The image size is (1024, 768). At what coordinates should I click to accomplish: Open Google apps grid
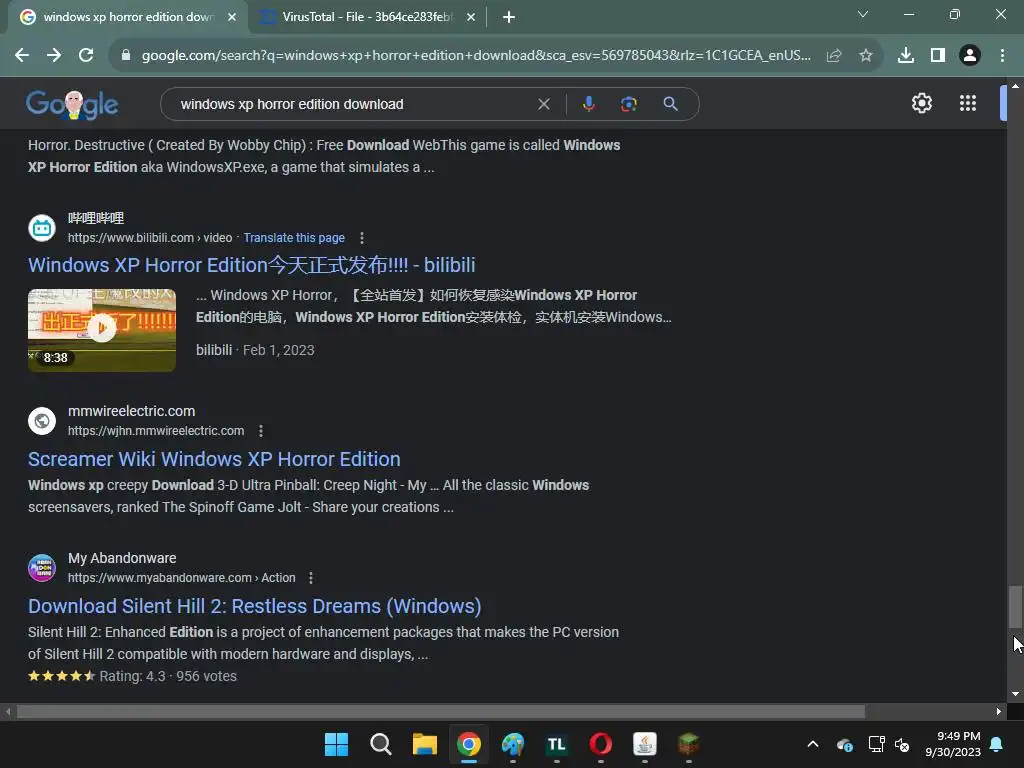click(x=968, y=103)
